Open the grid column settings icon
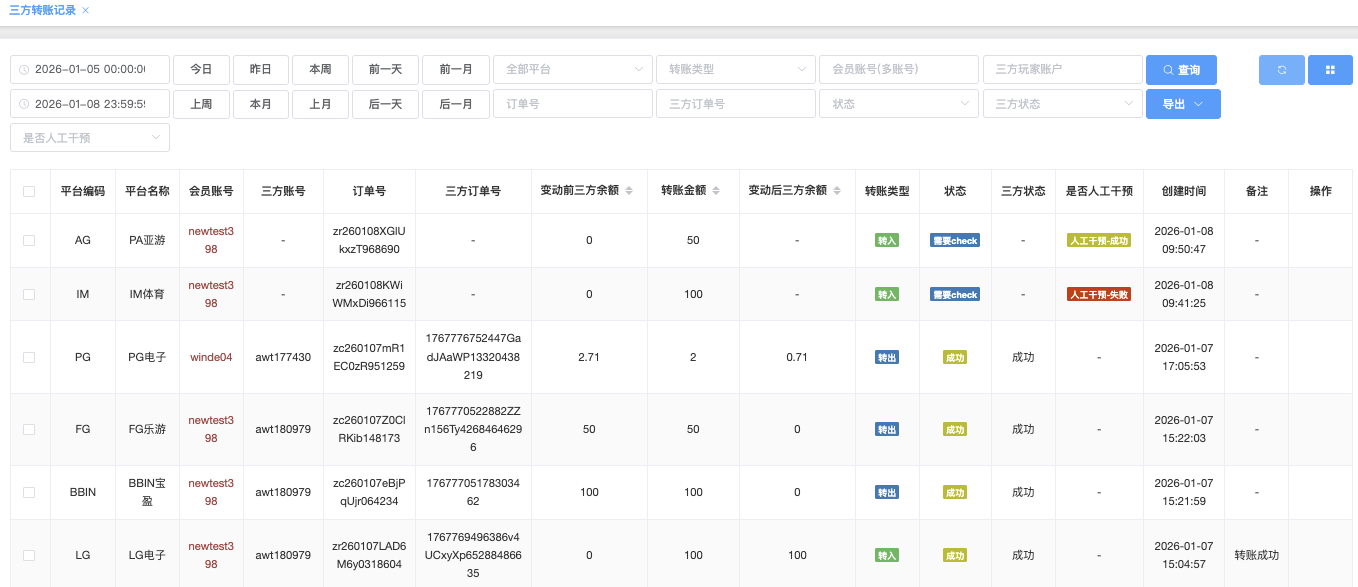The height and width of the screenshot is (587, 1358). click(1330, 70)
